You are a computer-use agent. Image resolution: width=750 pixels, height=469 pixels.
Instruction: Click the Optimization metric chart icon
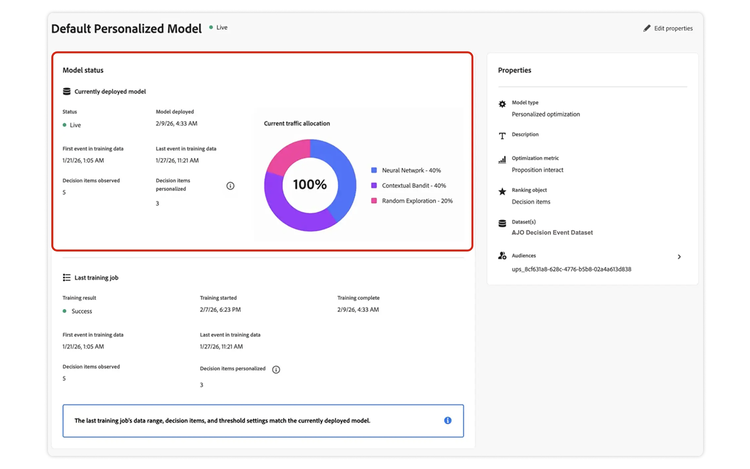click(x=502, y=160)
